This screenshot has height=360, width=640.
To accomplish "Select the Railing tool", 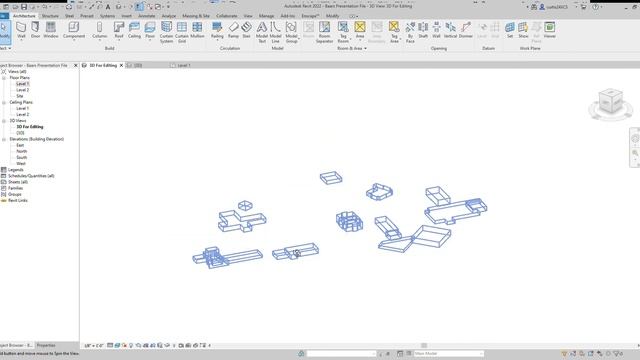I will click(x=217, y=30).
